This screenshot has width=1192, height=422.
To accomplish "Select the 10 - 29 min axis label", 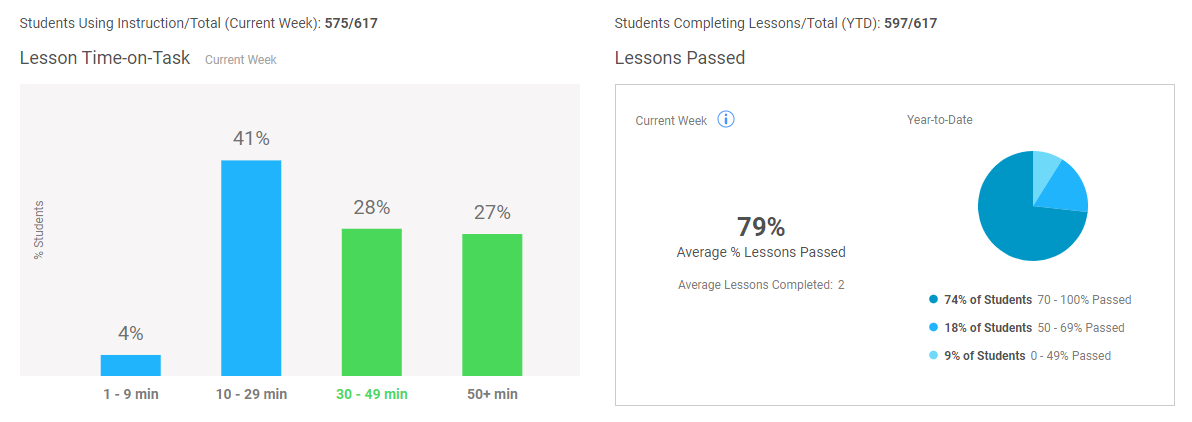I will pos(251,395).
